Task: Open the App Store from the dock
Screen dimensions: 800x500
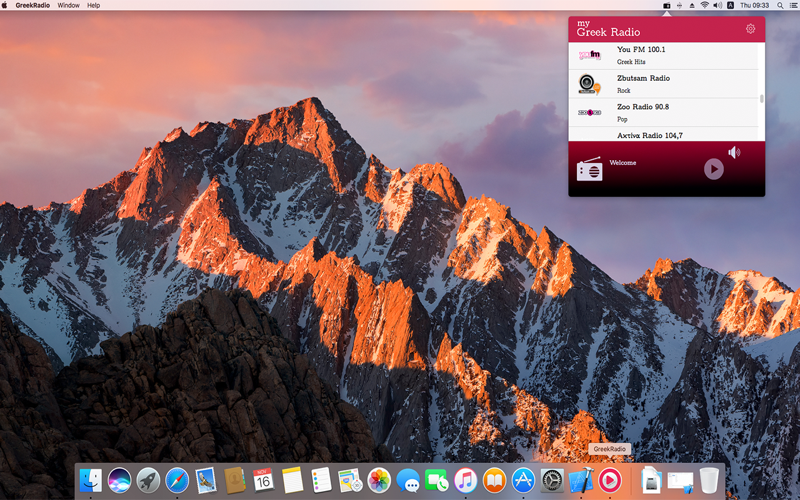Action: [x=523, y=480]
